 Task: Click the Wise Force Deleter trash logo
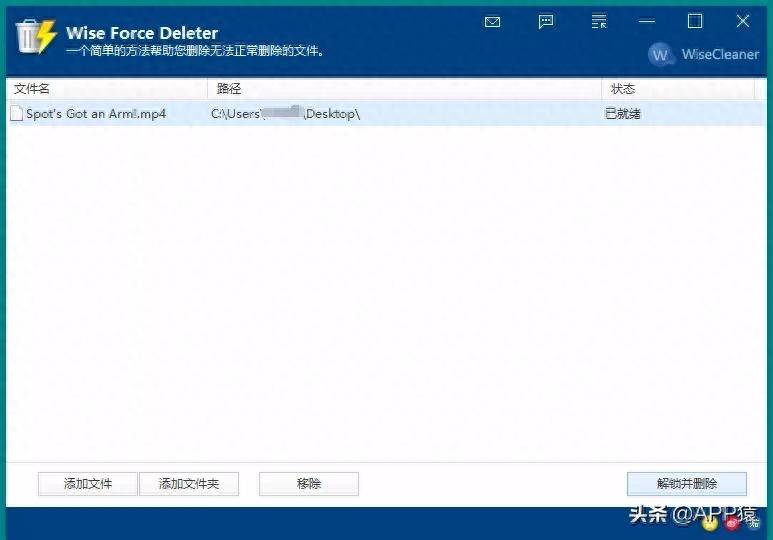pos(35,36)
